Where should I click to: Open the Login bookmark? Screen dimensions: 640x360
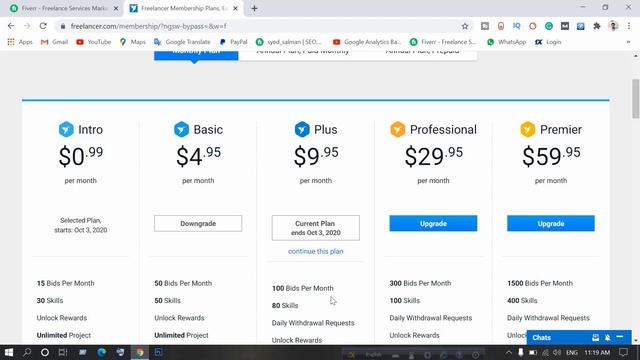coord(548,42)
